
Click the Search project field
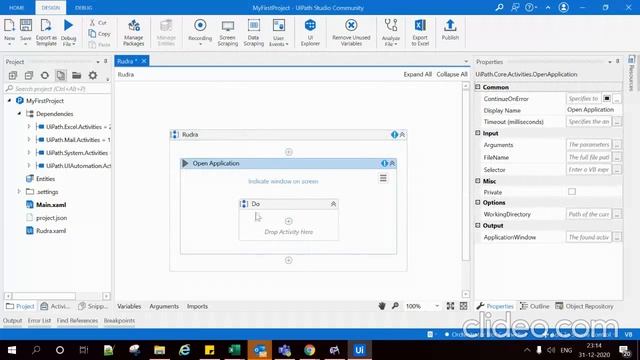[x=57, y=89]
